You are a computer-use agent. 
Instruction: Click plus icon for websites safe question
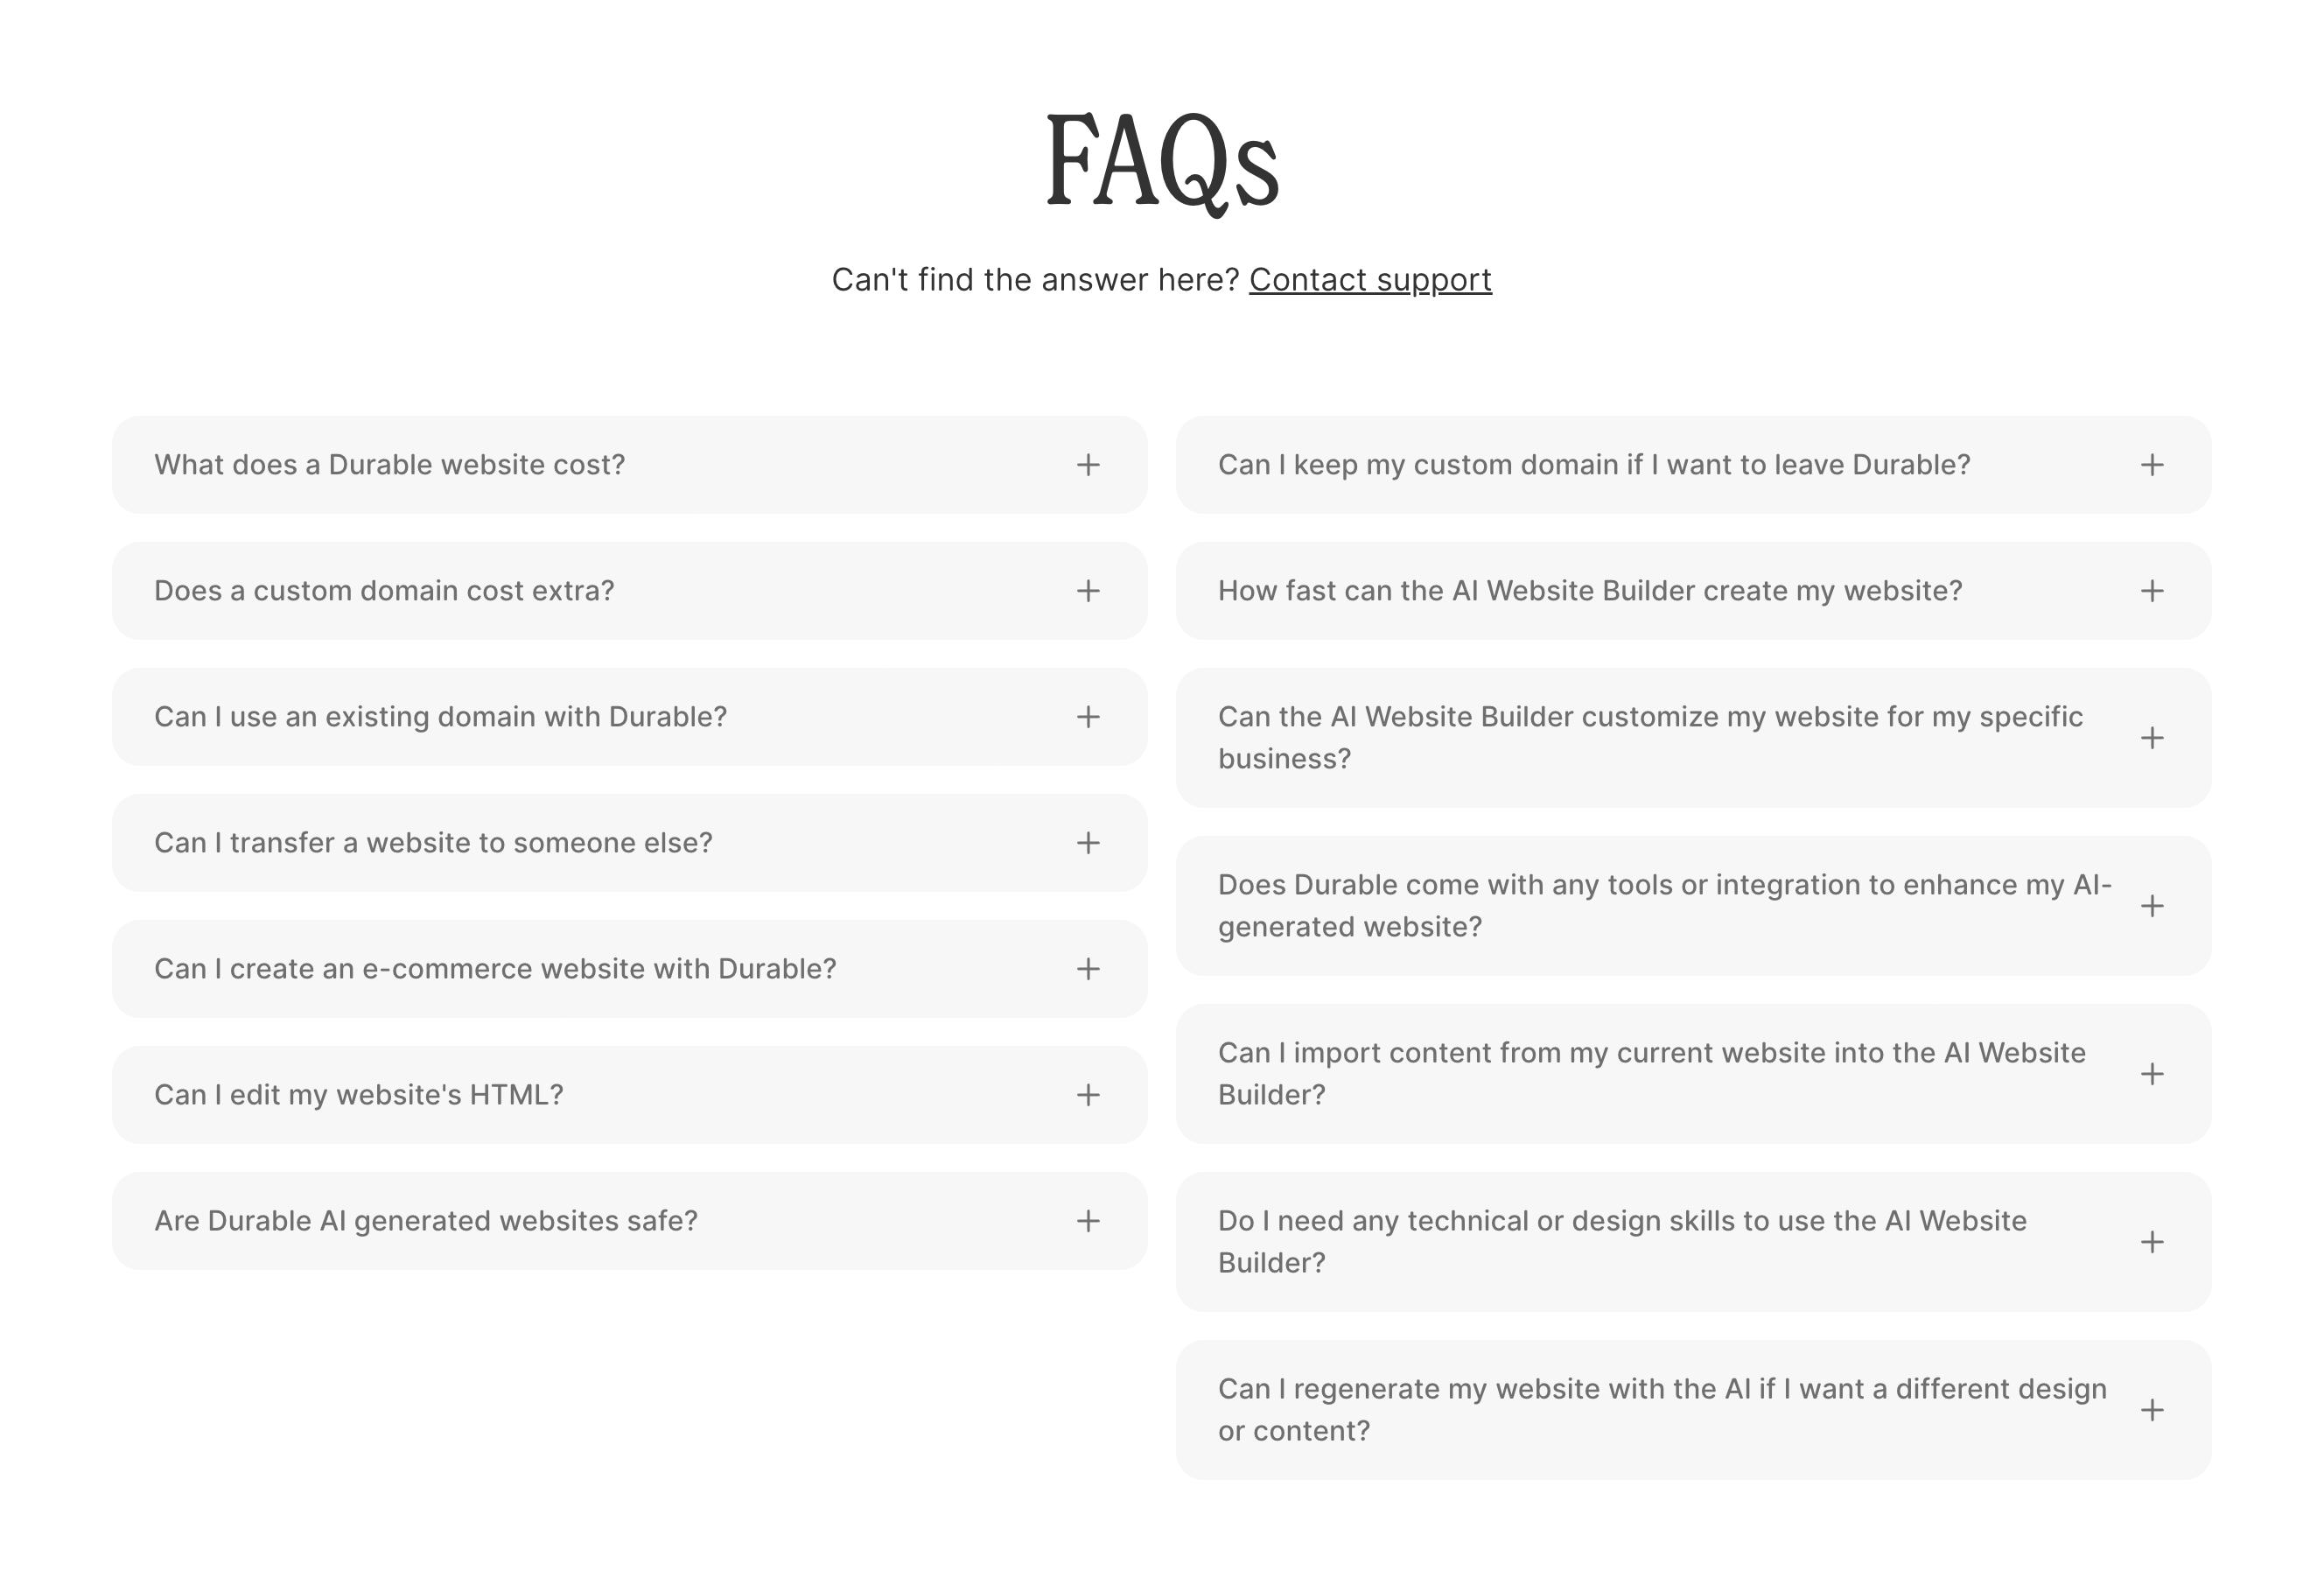tap(1088, 1221)
